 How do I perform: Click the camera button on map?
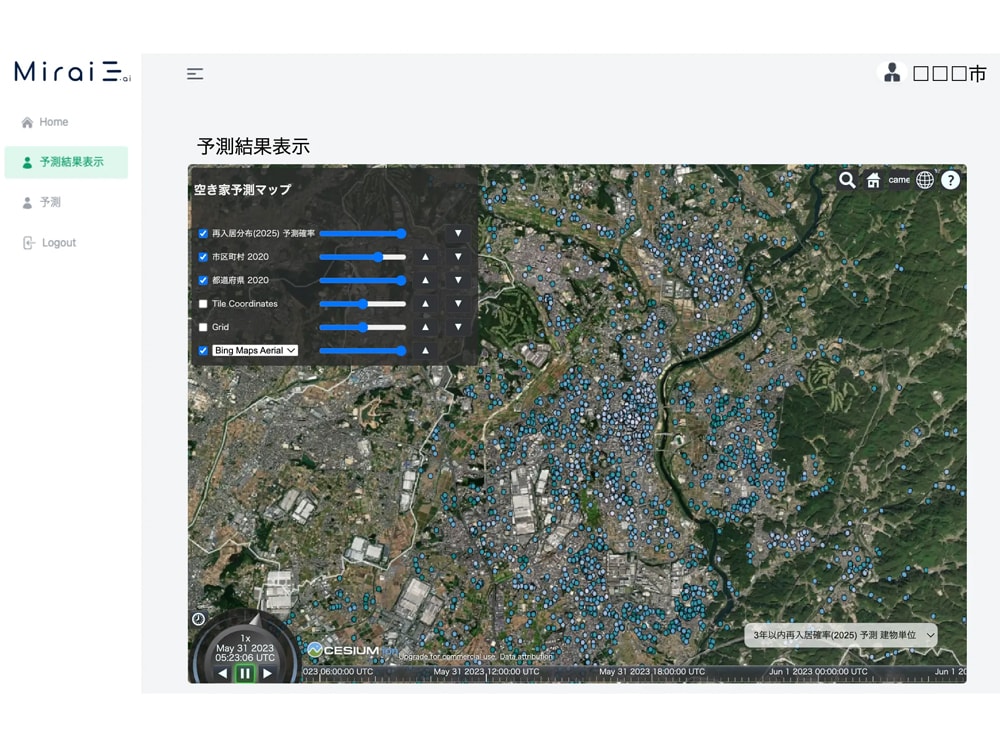[899, 180]
